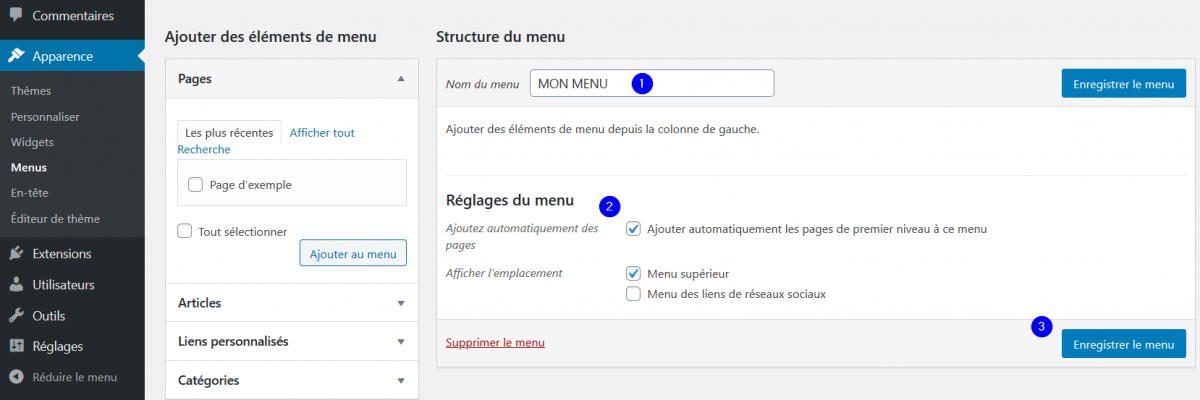Click the Nom du menu text field
The height and width of the screenshot is (400, 1200).
[x=651, y=84]
